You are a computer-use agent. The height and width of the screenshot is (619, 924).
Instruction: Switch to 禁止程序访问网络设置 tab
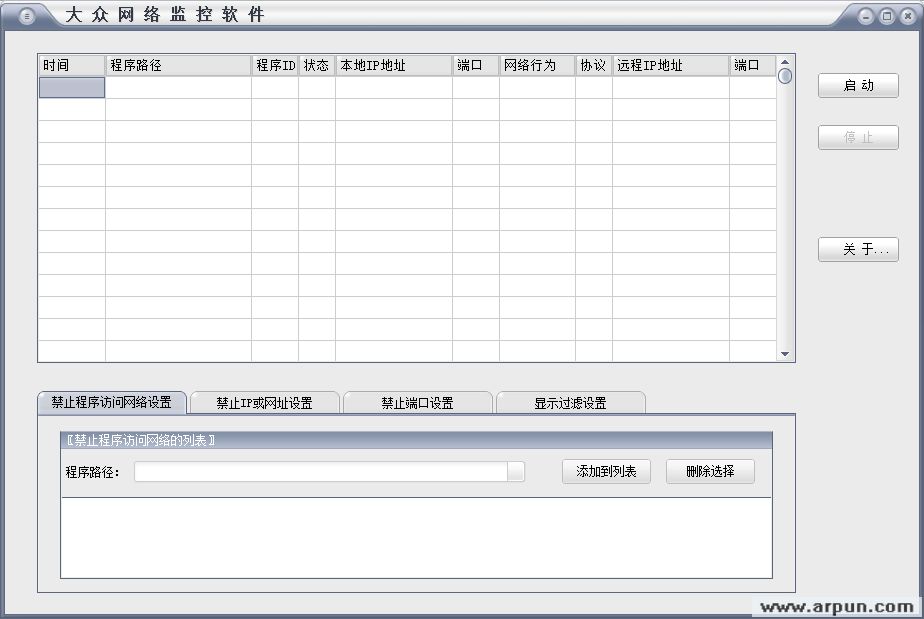pos(111,403)
